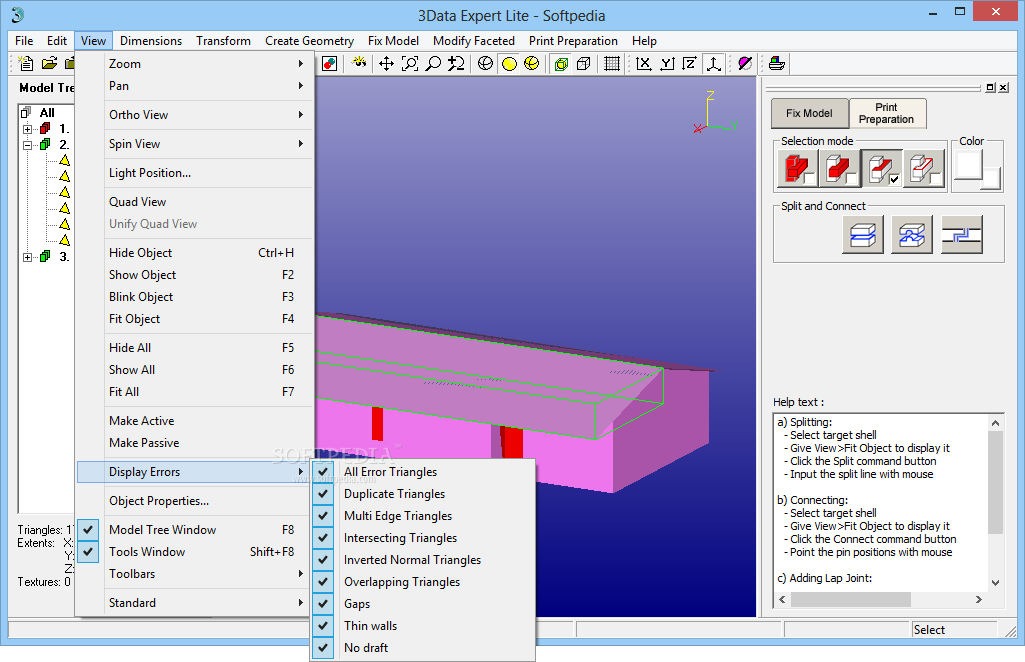This screenshot has height=662, width=1025.
Task: Click the X axis view icon
Action: point(643,63)
